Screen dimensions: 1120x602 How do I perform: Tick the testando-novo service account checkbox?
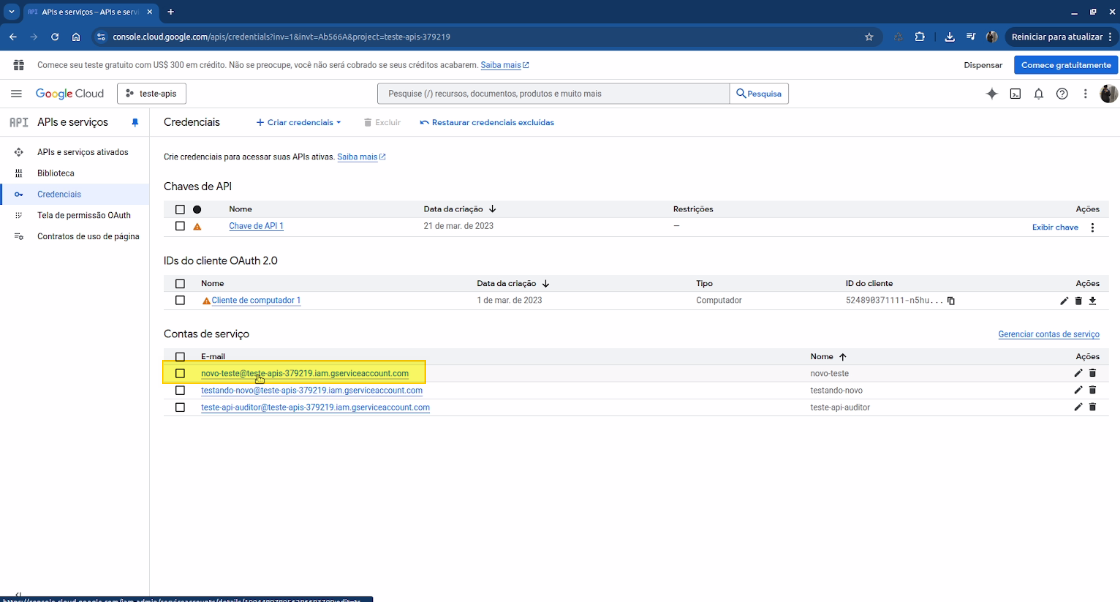tap(180, 391)
